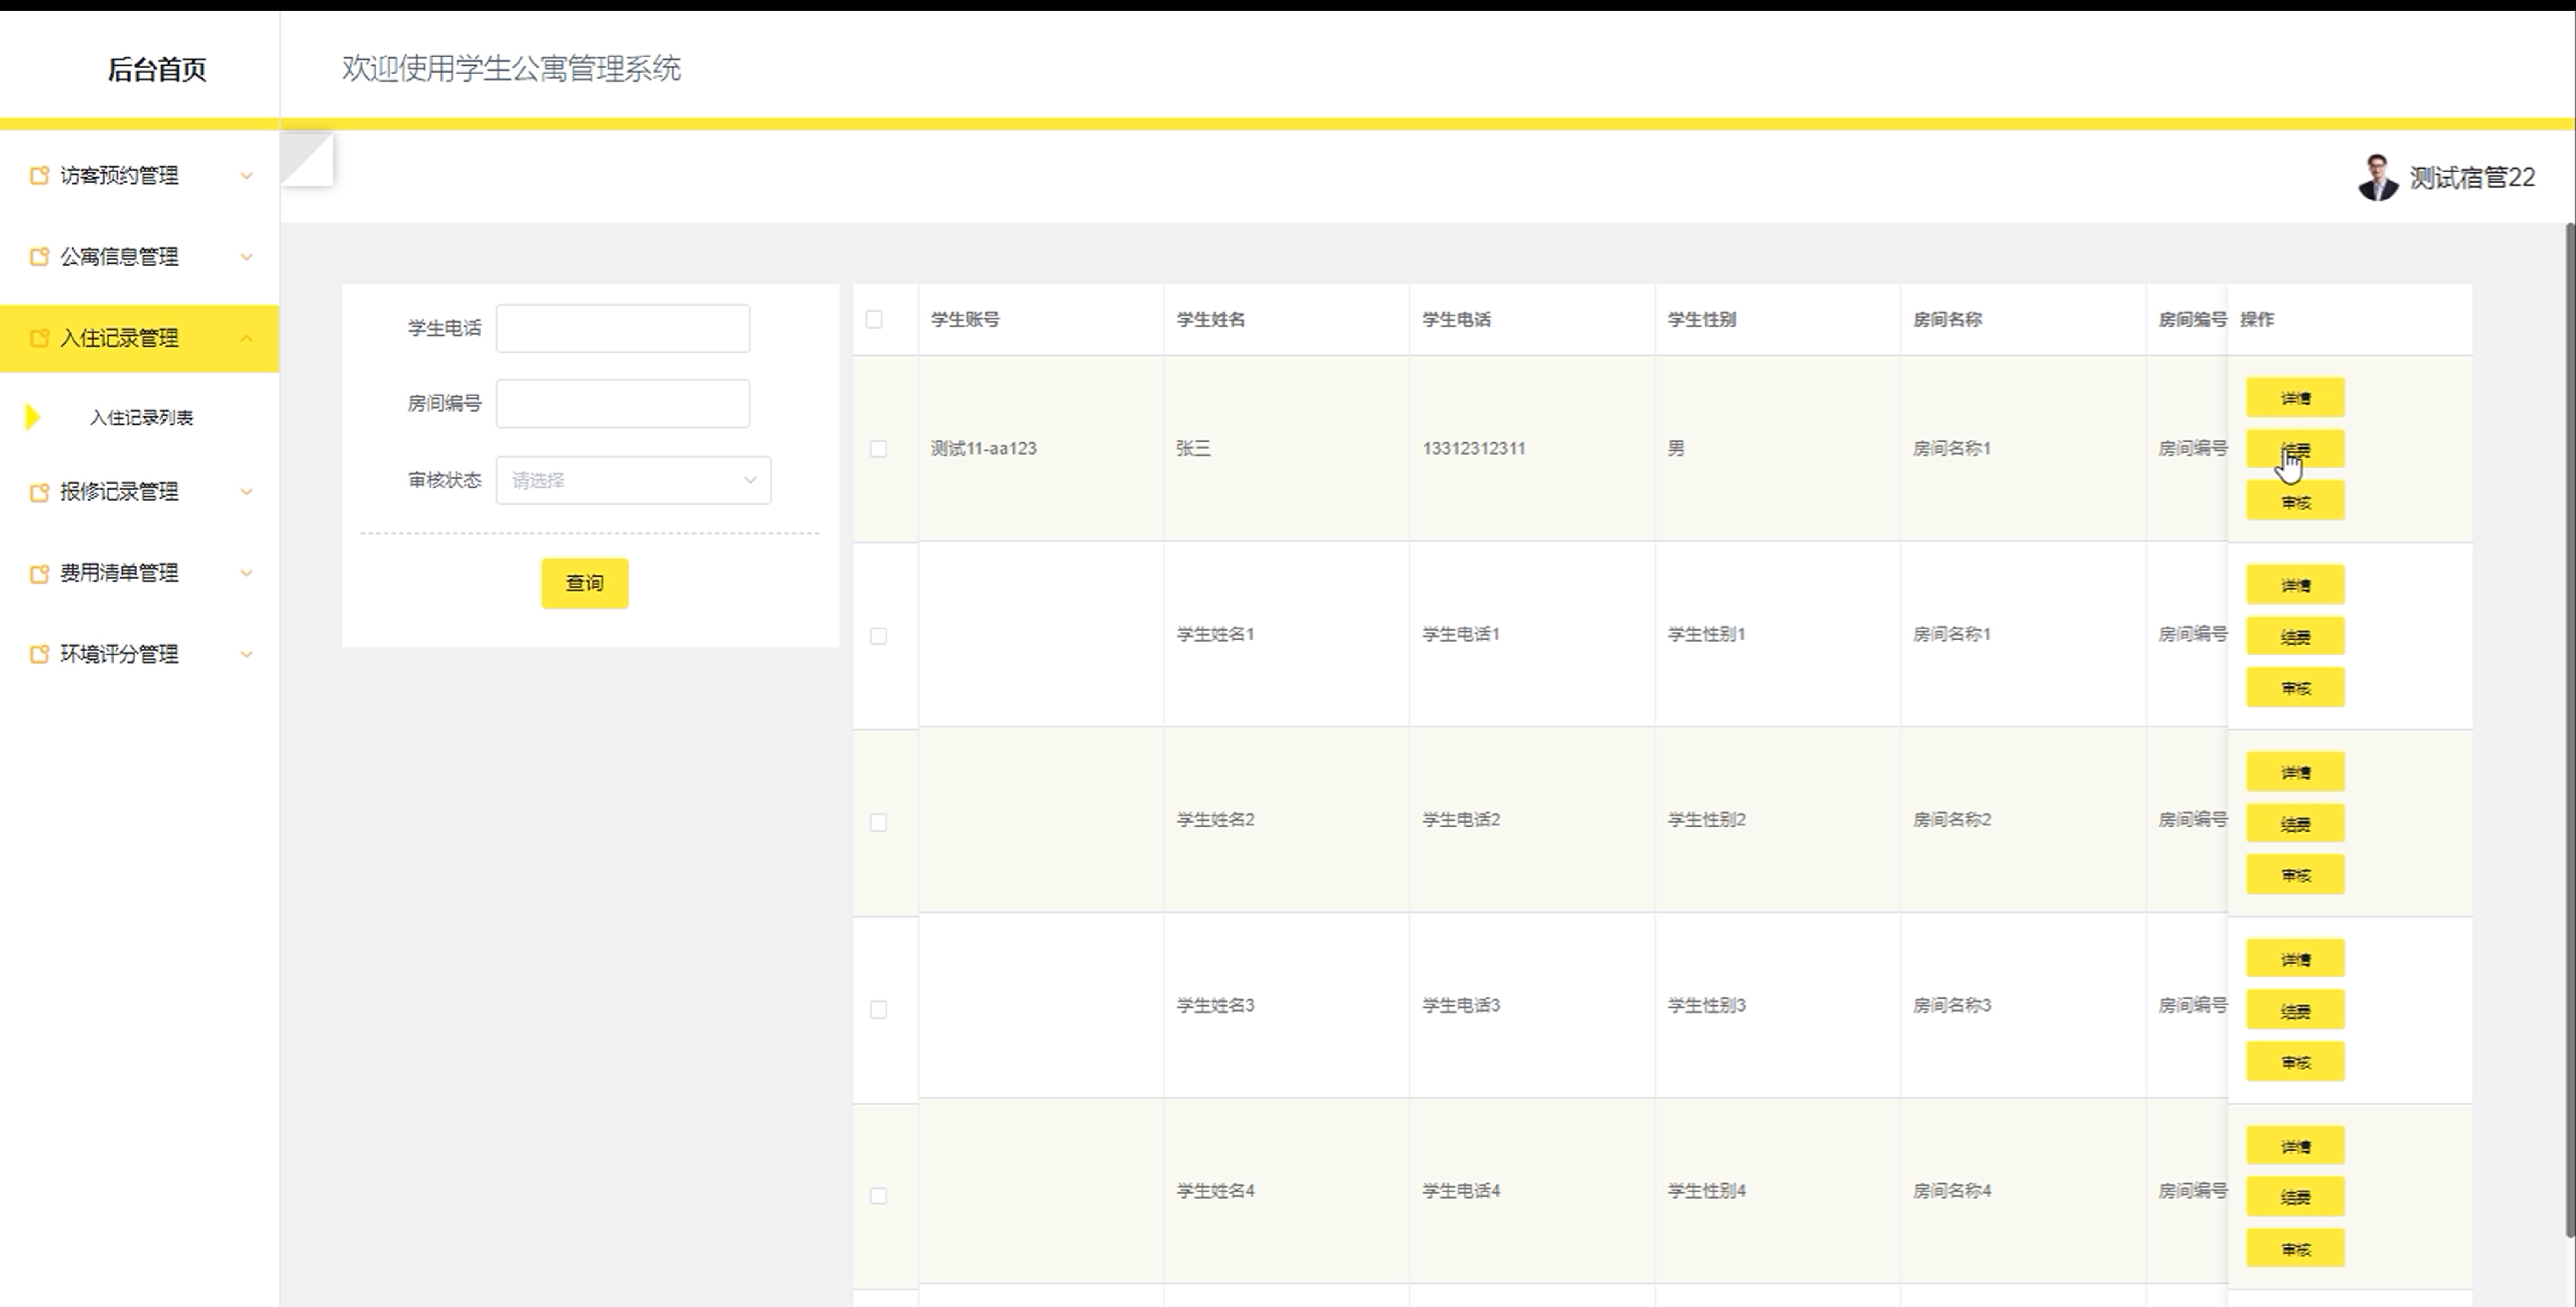Click the 环境评分管理 sidebar icon

[x=39, y=654]
